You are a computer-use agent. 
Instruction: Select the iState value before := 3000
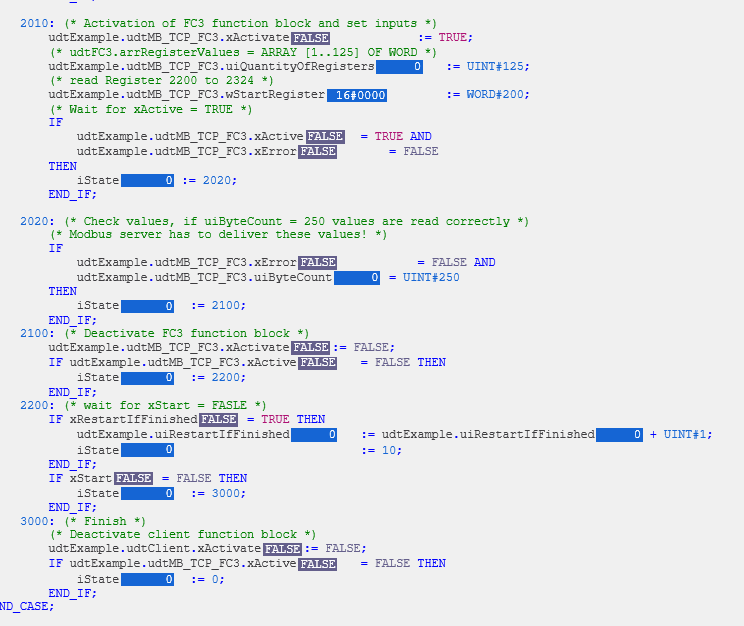point(147,494)
